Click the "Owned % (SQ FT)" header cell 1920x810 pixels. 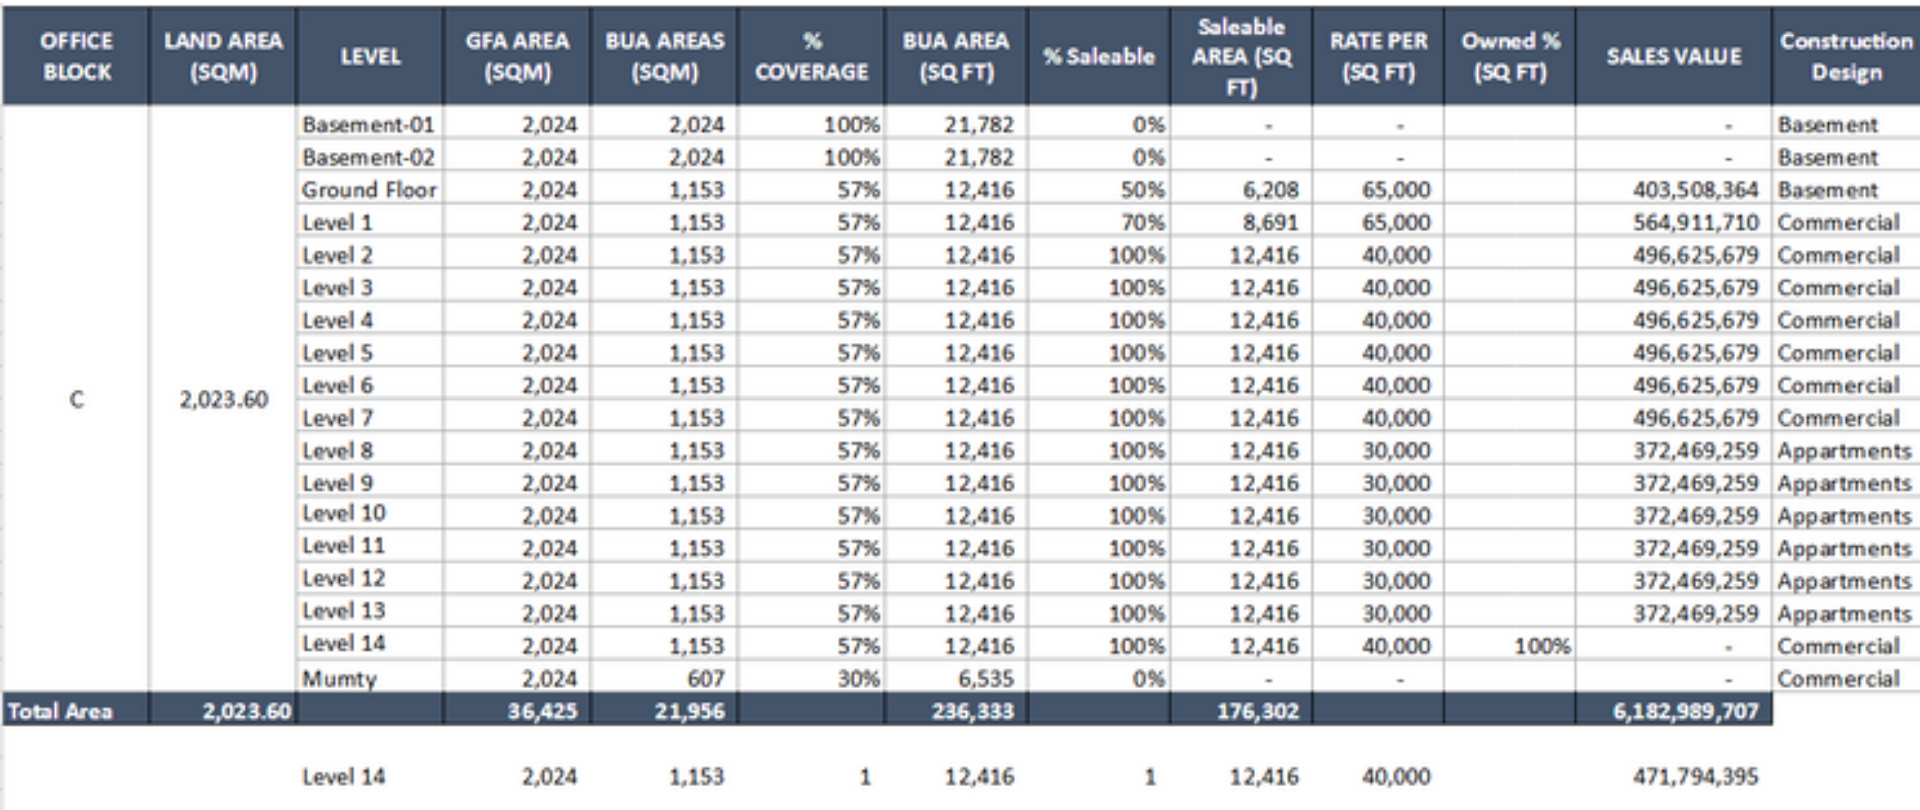coord(1510,56)
